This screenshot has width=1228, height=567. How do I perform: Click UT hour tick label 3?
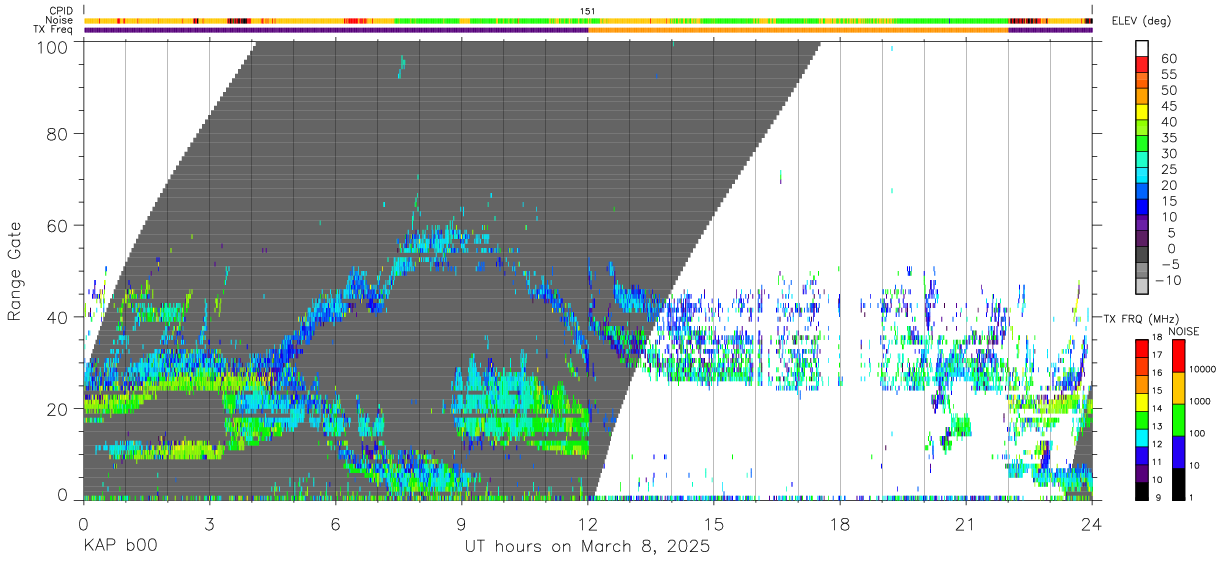click(x=209, y=524)
